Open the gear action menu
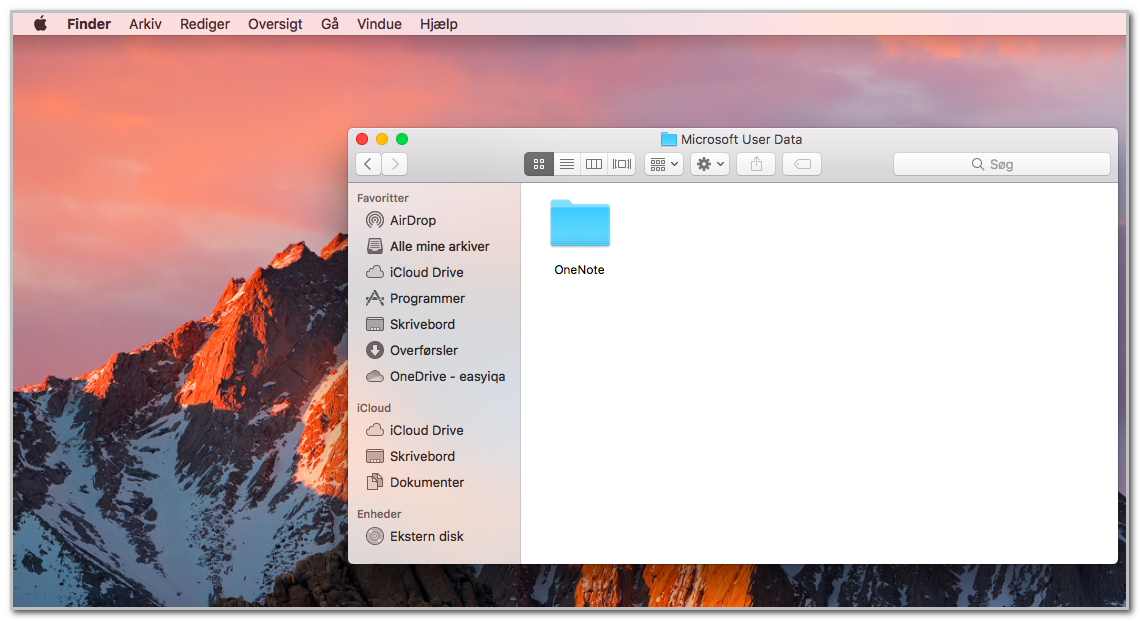Image resolution: width=1140 pixels, height=621 pixels. 710,164
